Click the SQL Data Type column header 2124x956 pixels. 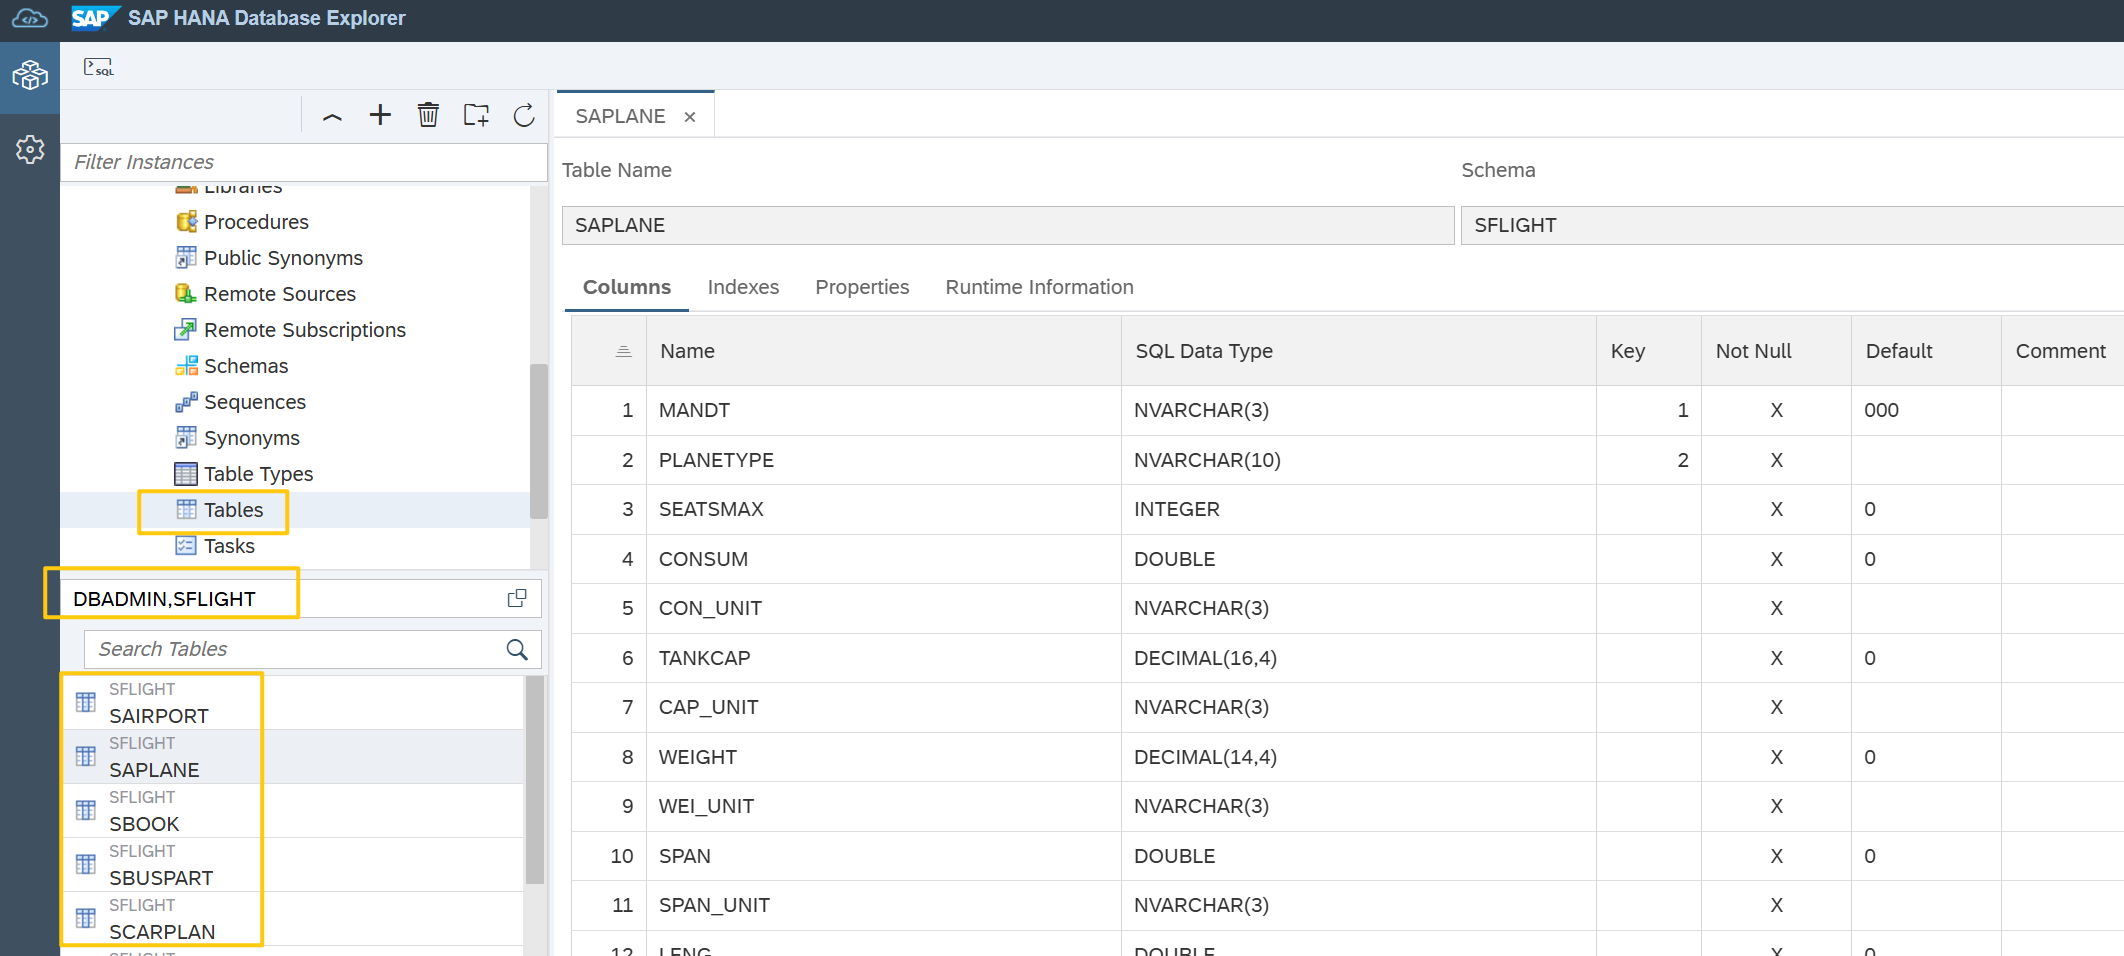pyautogui.click(x=1359, y=351)
